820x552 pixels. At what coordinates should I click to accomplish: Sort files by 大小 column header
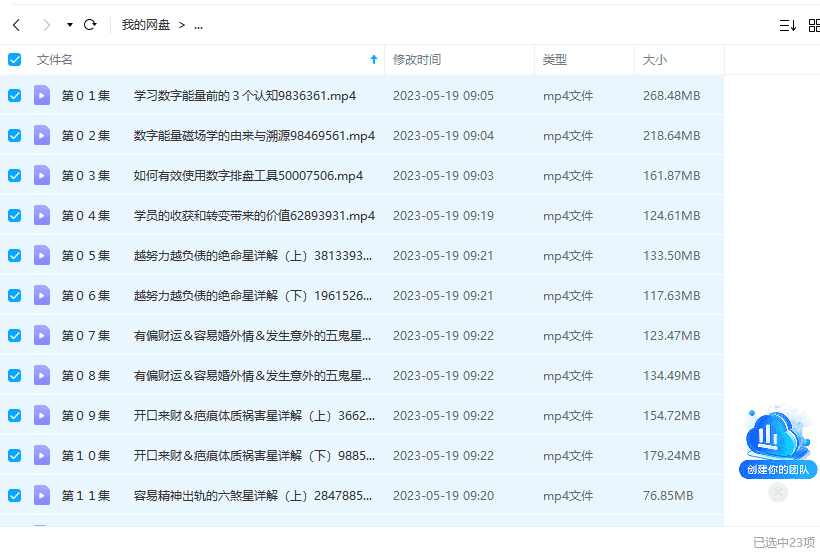pyautogui.click(x=655, y=60)
